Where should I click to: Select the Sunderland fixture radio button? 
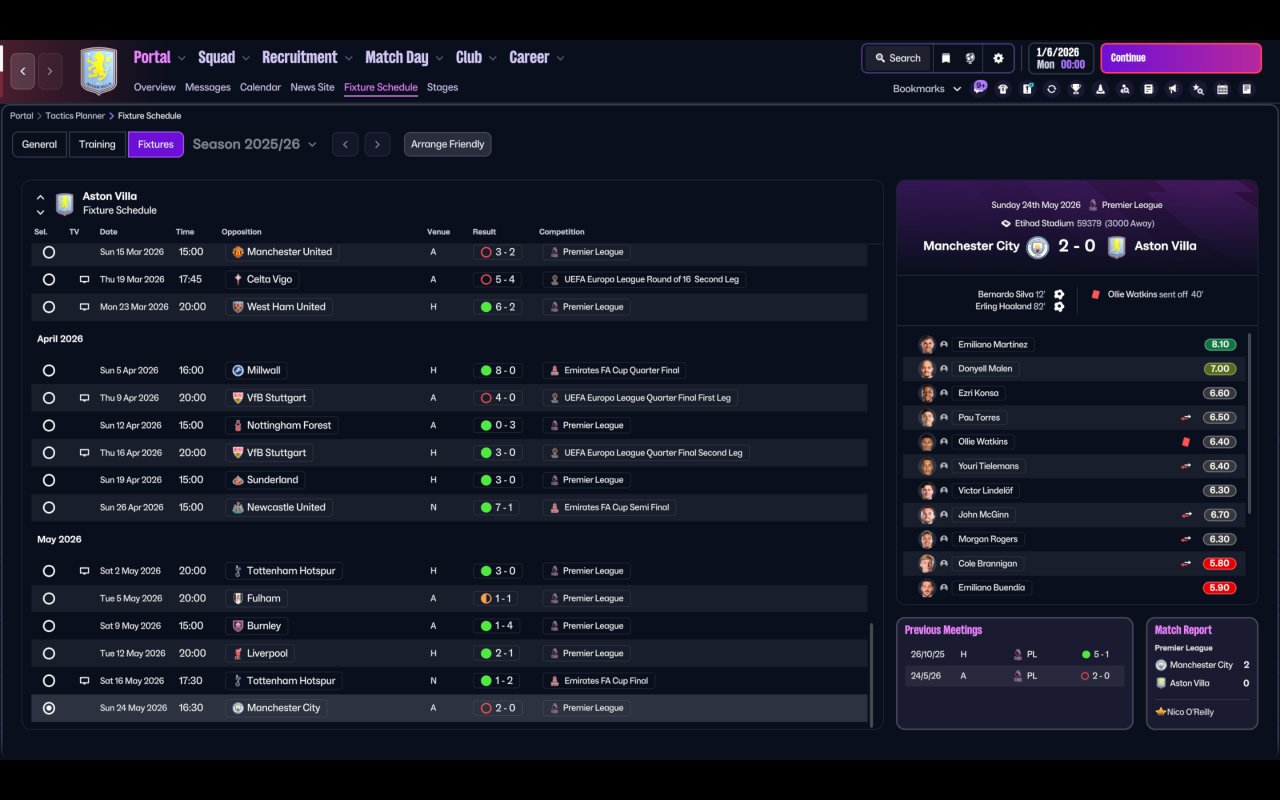[x=49, y=480]
